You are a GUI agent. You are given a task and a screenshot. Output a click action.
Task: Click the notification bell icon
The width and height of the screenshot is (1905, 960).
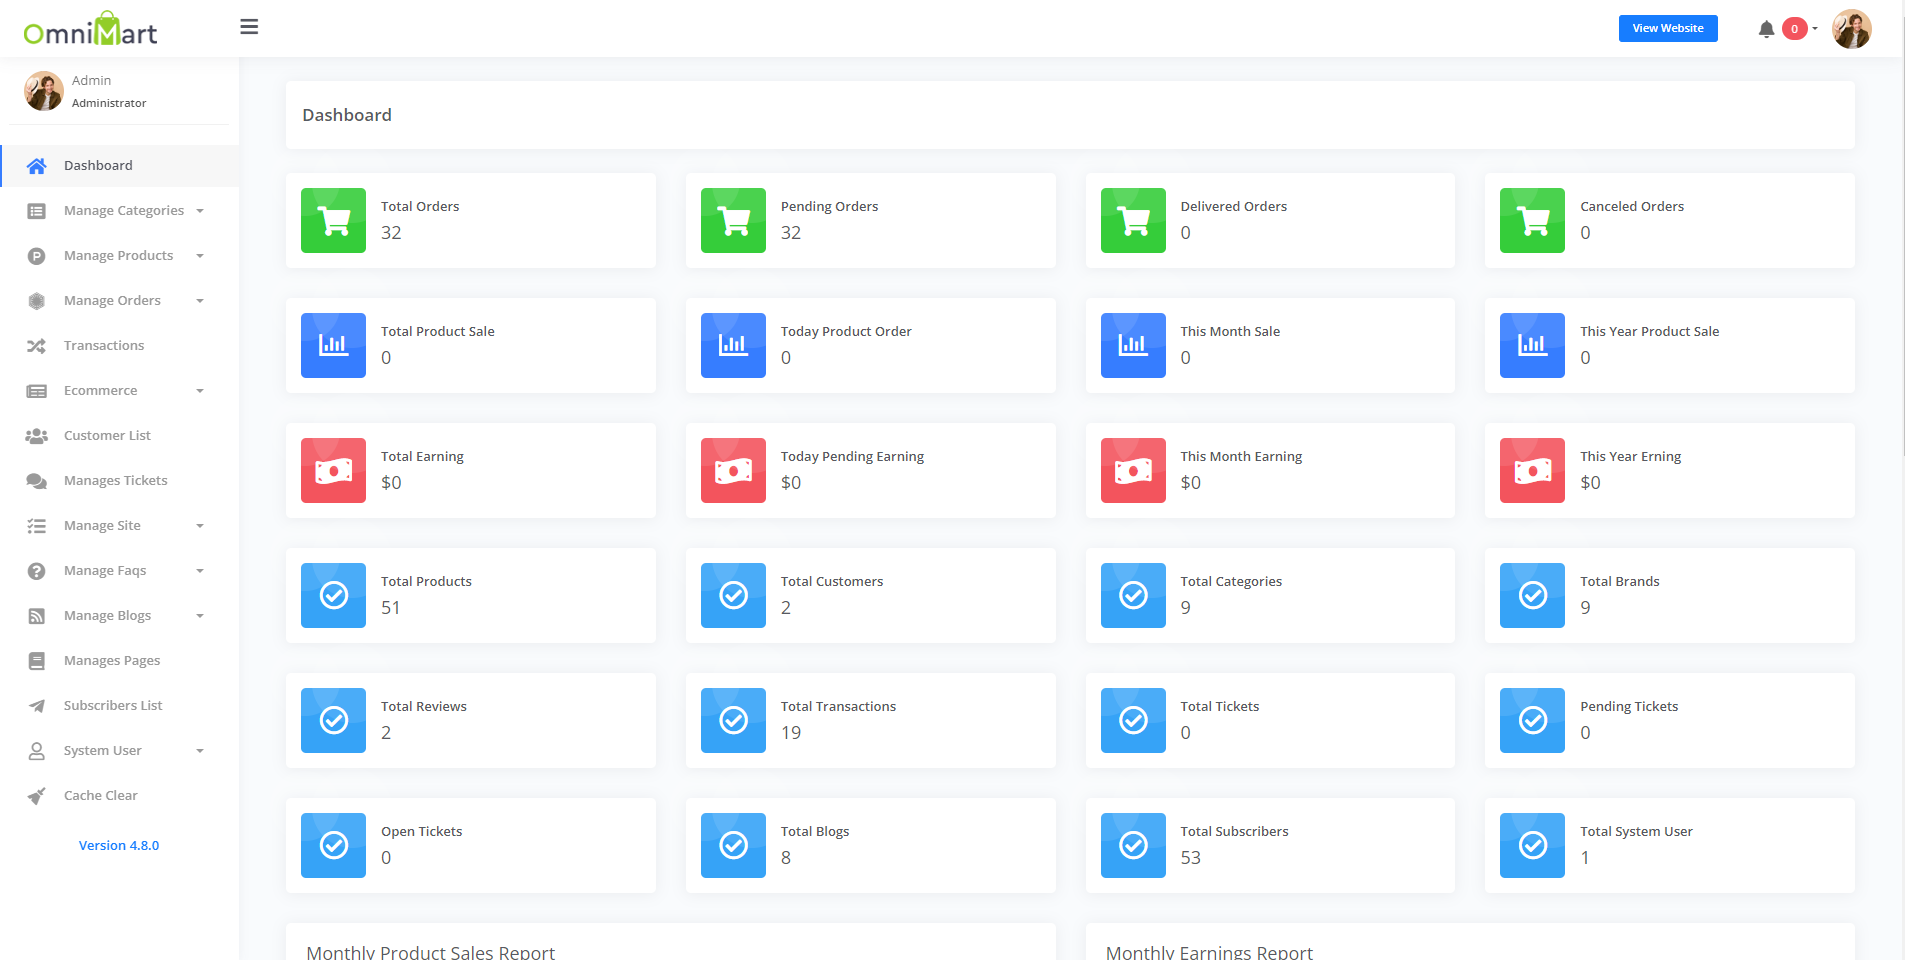coord(1766,29)
